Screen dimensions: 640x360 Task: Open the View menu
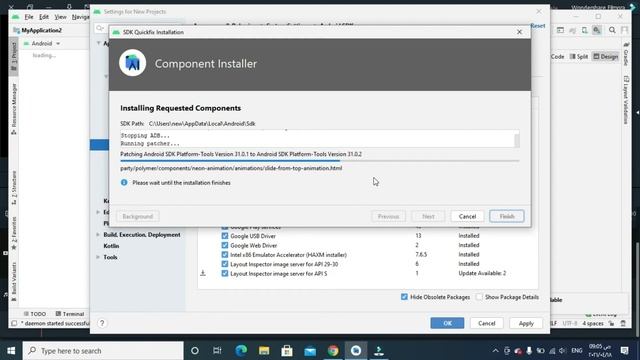pyautogui.click(x=60, y=17)
